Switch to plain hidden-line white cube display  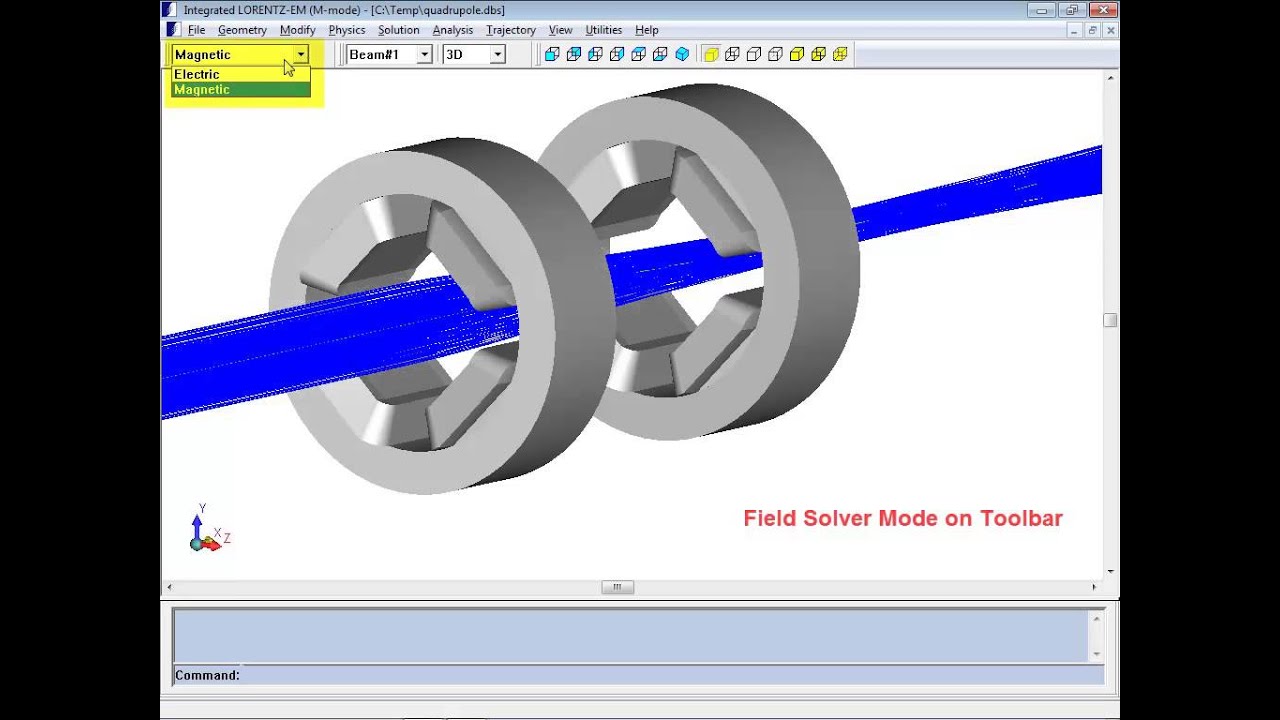click(x=754, y=54)
